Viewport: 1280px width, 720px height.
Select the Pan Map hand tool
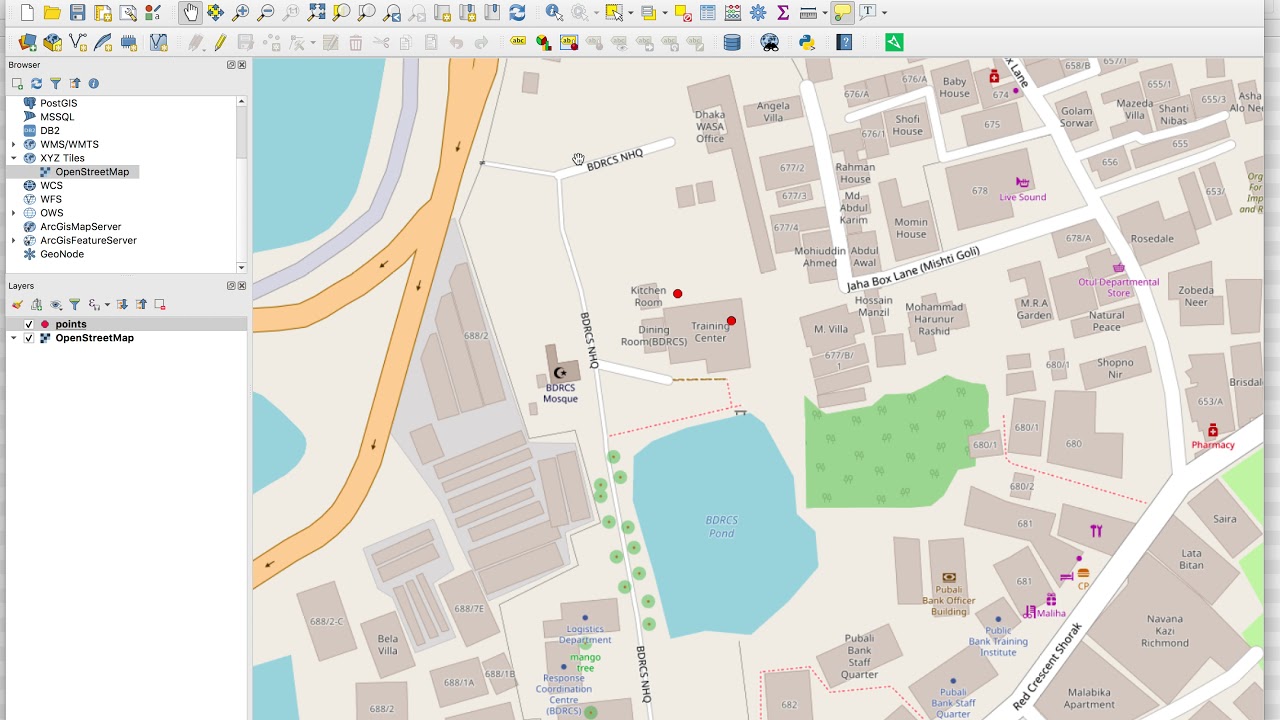point(190,13)
